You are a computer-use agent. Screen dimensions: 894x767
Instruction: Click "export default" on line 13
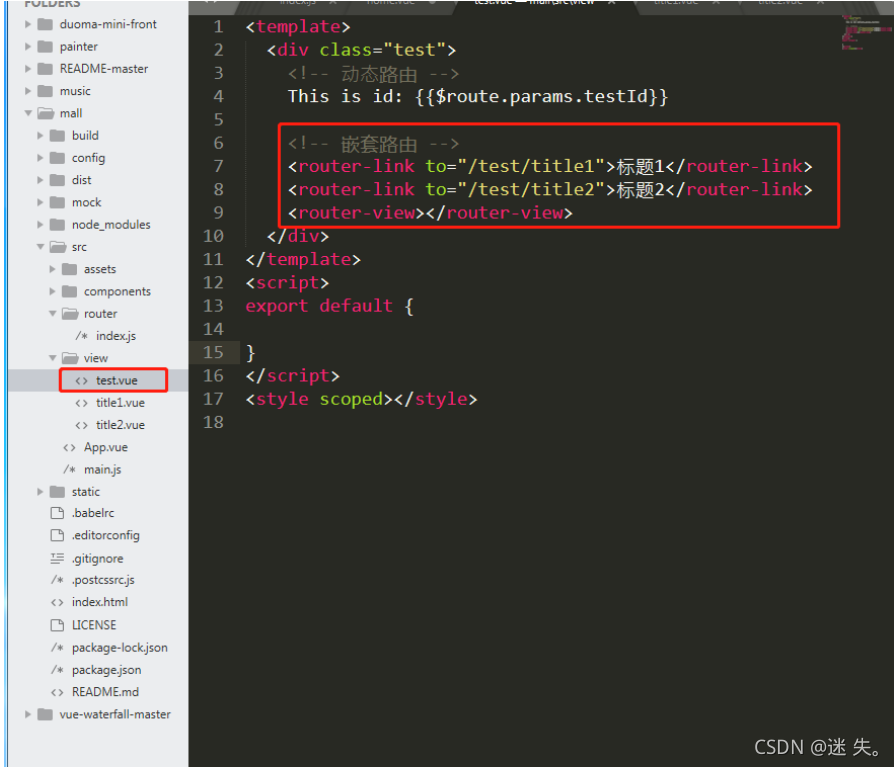pos(319,306)
